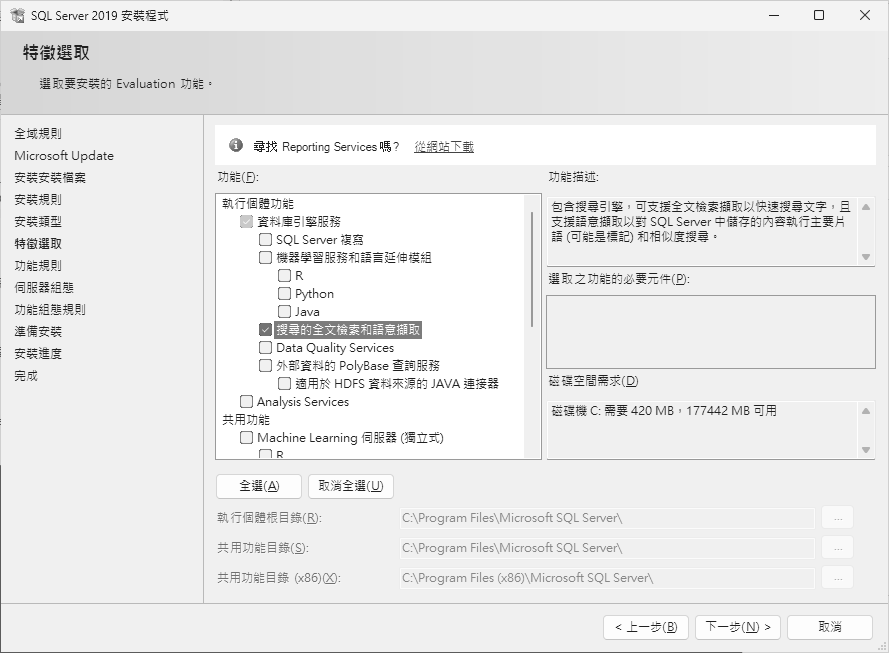This screenshot has height=653, width=889.
Task: Click the 全選(A) button
Action: (259, 486)
